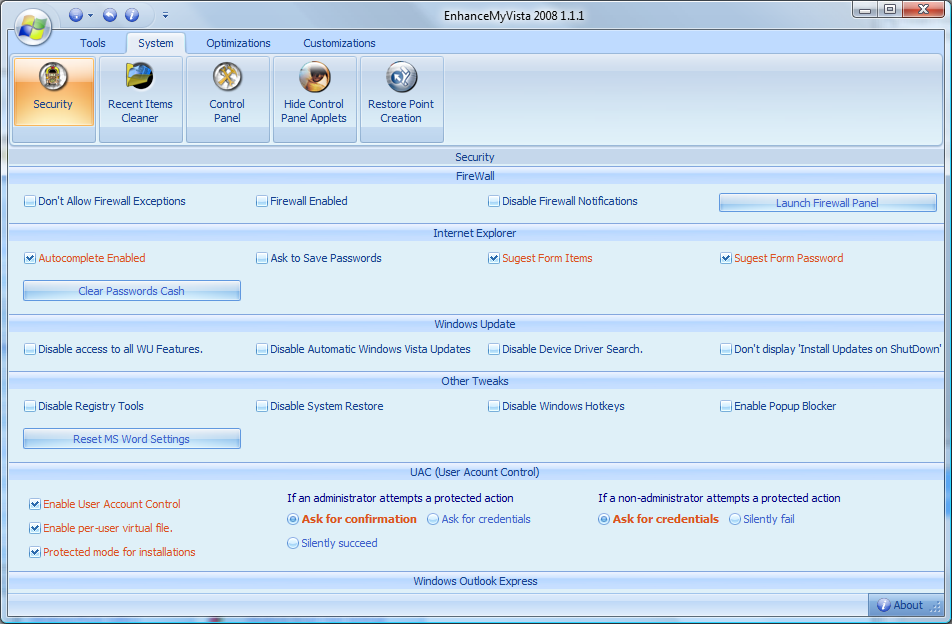Image resolution: width=952 pixels, height=624 pixels.
Task: Open dropdown arrow beside first quick-access icon
Action: tap(90, 15)
